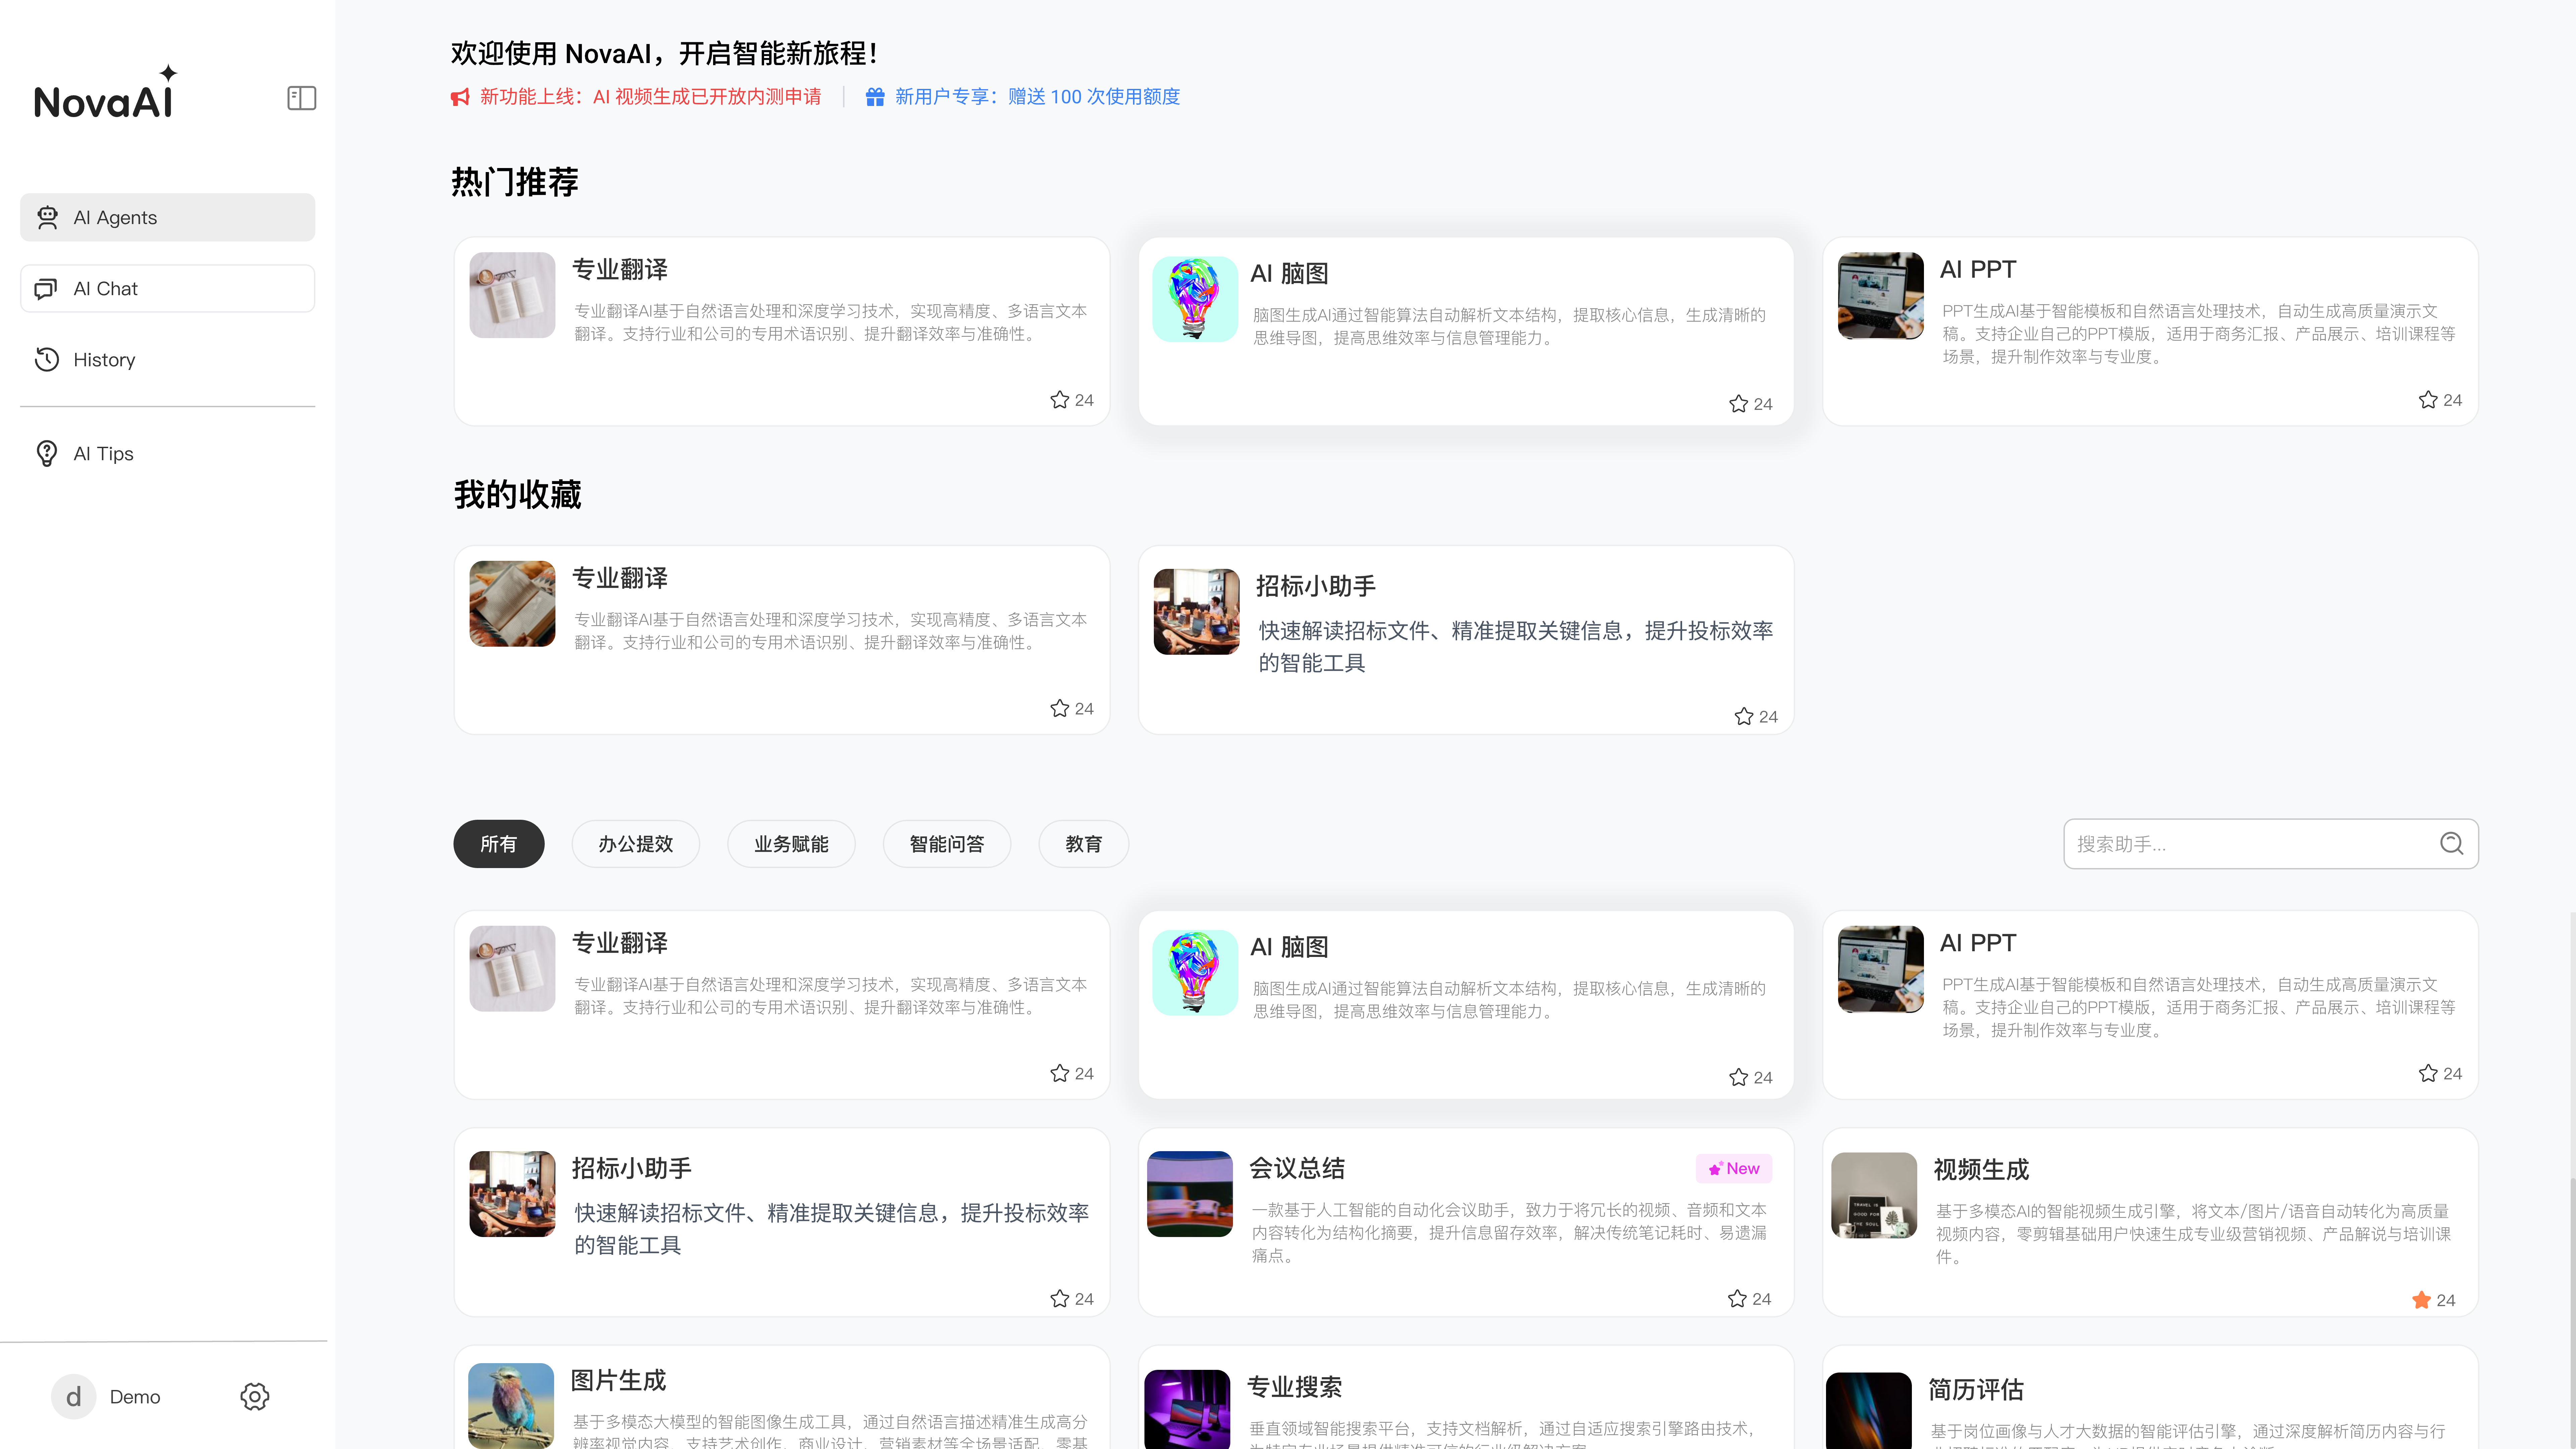Open the 简历评估 agent title
Viewport: 2576px width, 1449px height.
tap(1976, 1390)
